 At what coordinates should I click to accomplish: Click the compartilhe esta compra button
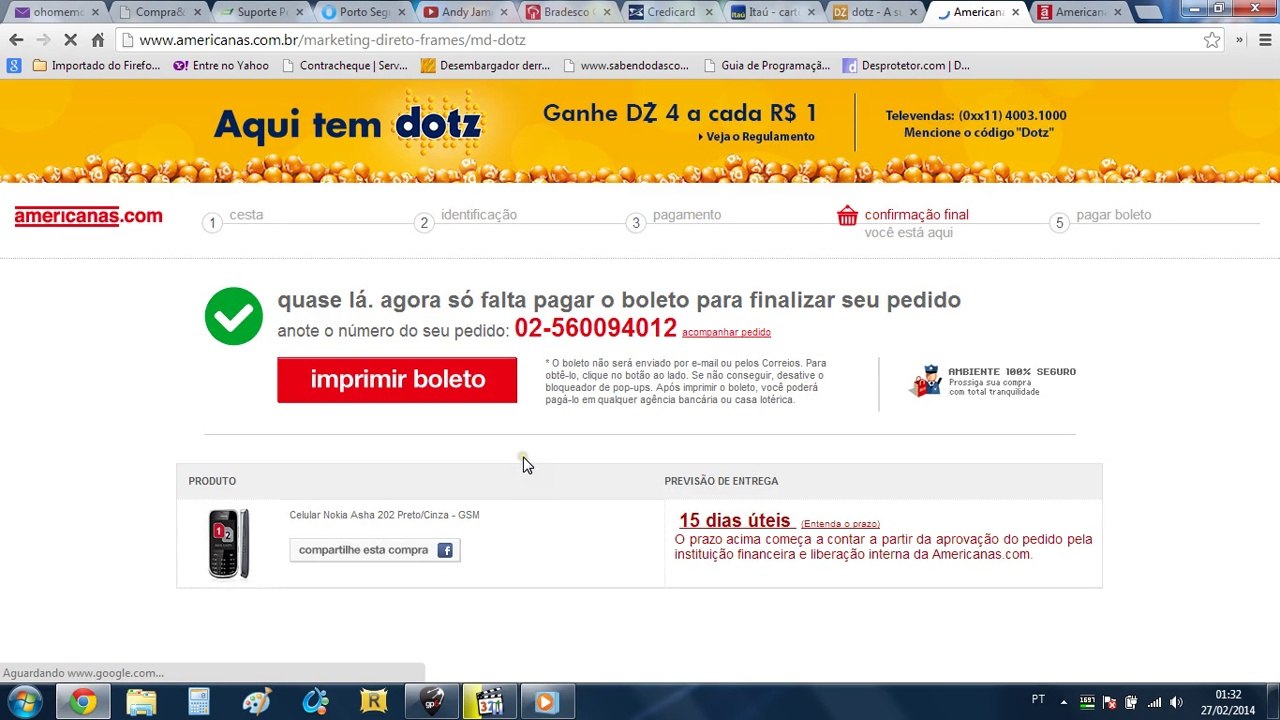point(375,550)
